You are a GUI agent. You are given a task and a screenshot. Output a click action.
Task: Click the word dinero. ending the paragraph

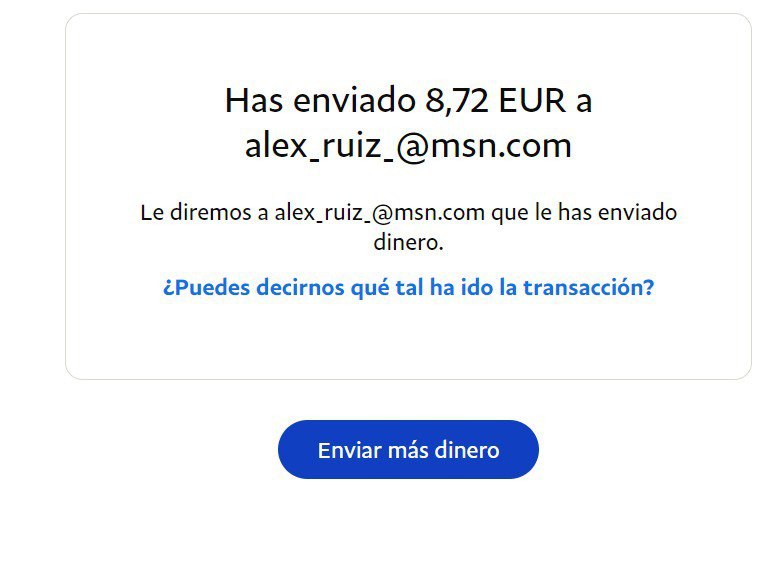[408, 242]
